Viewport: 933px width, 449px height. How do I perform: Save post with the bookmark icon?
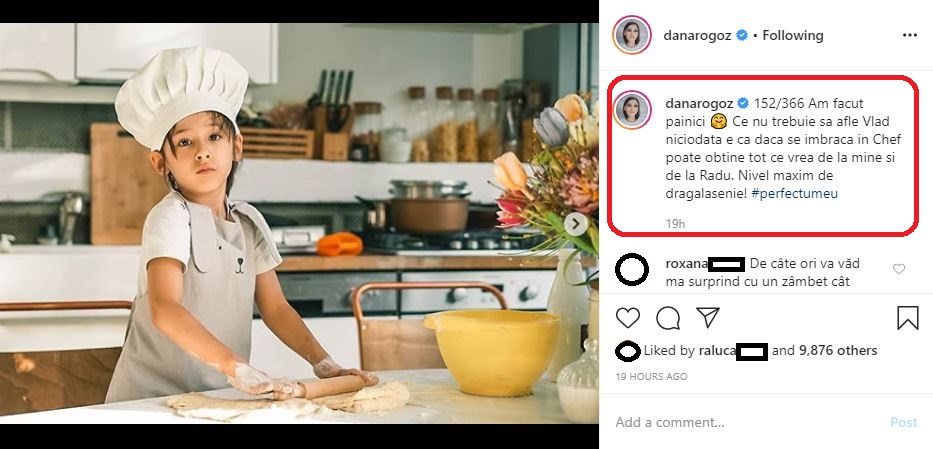[x=907, y=318]
